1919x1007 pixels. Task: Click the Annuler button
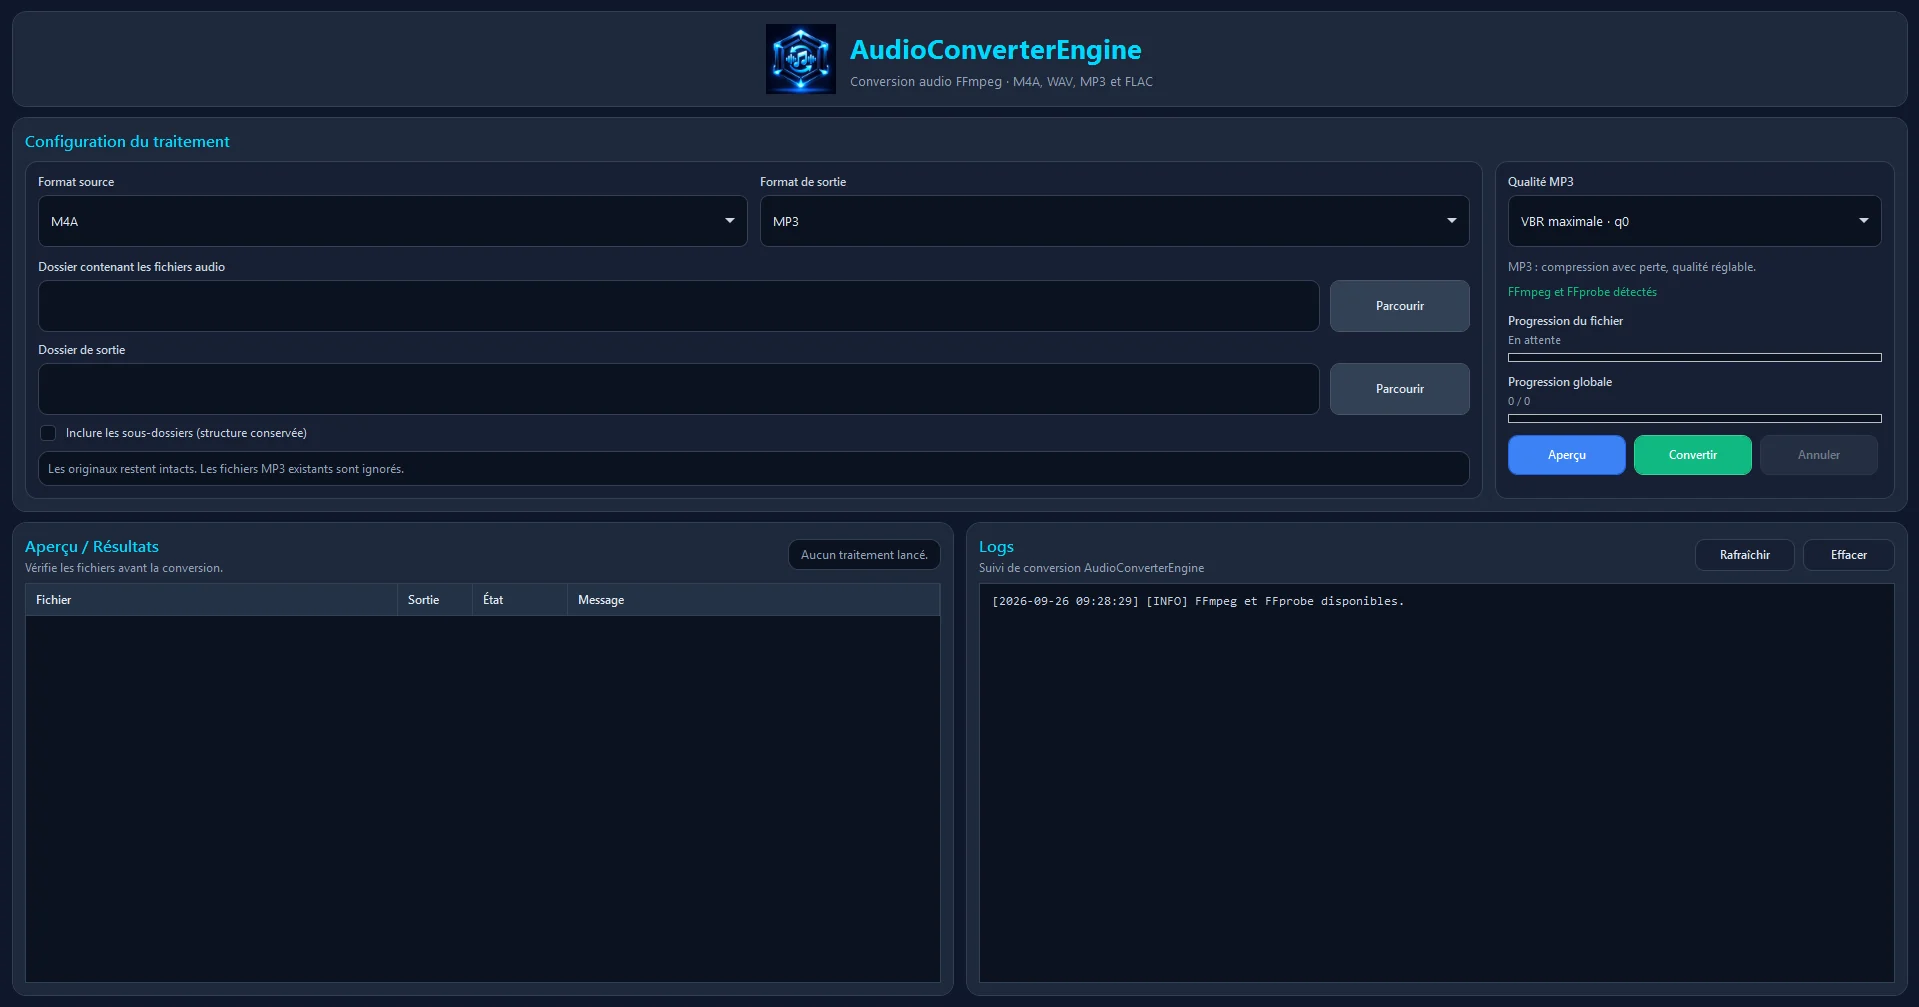click(x=1818, y=455)
